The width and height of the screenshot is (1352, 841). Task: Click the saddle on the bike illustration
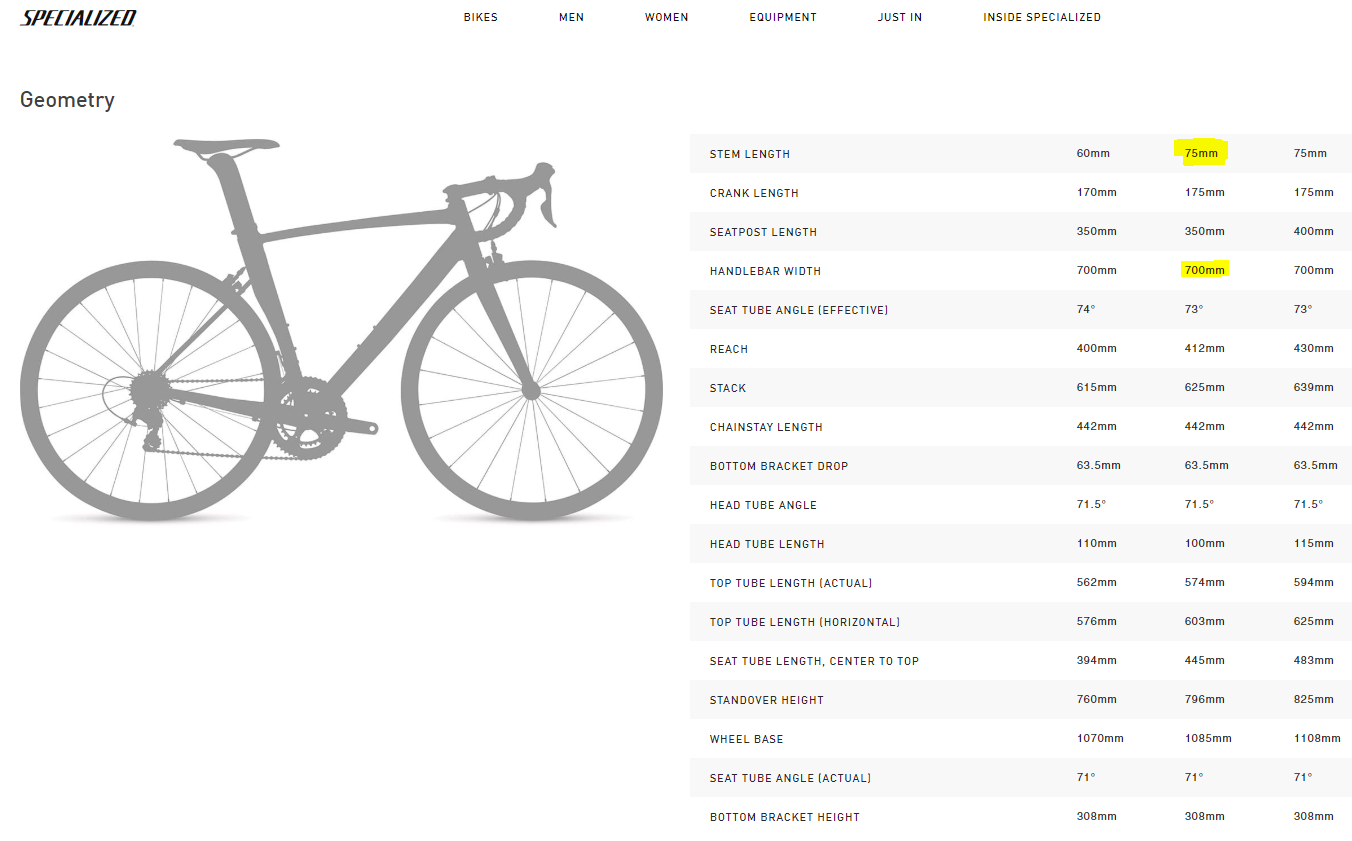pos(225,147)
